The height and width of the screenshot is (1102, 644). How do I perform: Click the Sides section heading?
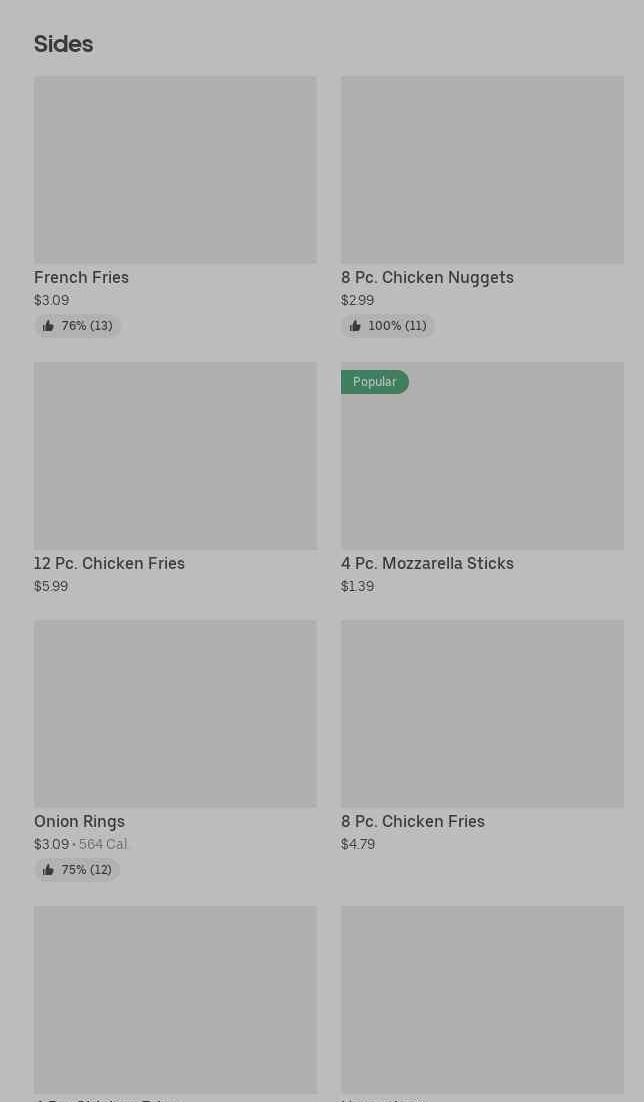(x=64, y=44)
